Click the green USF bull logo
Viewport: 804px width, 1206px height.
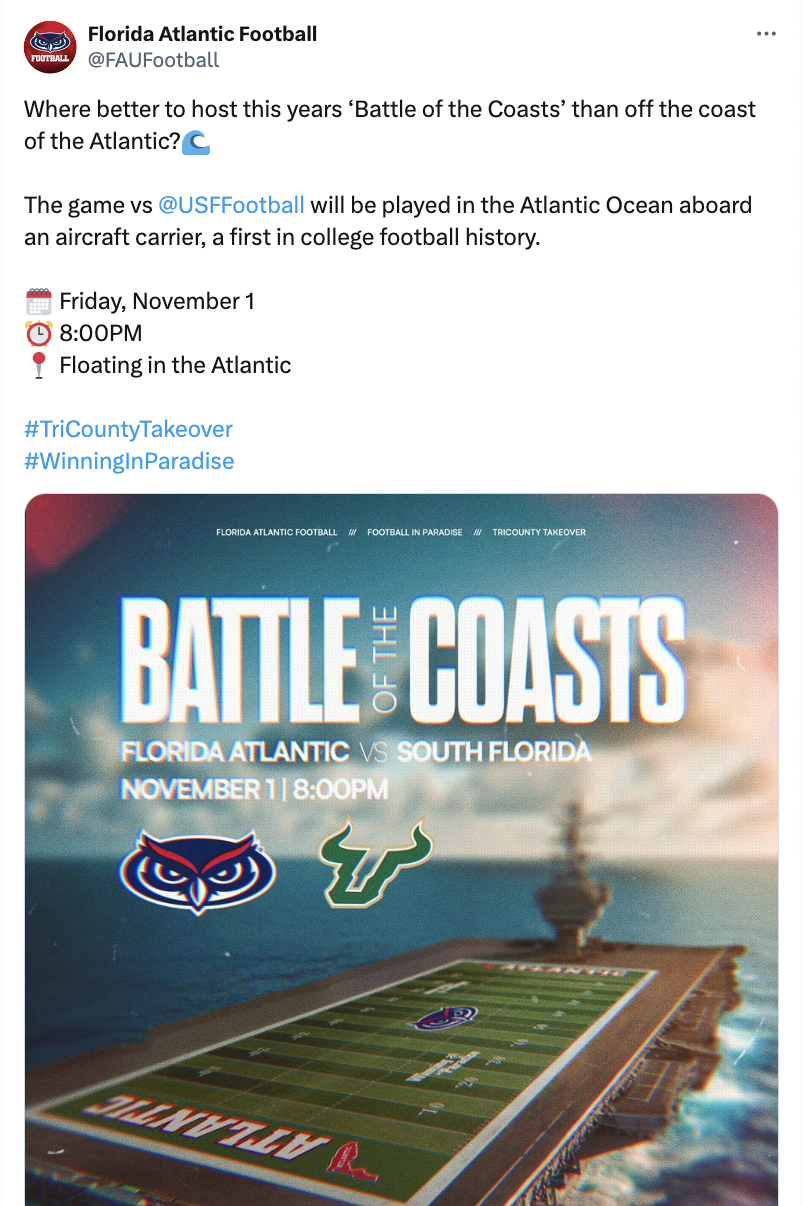pyautogui.click(x=376, y=861)
